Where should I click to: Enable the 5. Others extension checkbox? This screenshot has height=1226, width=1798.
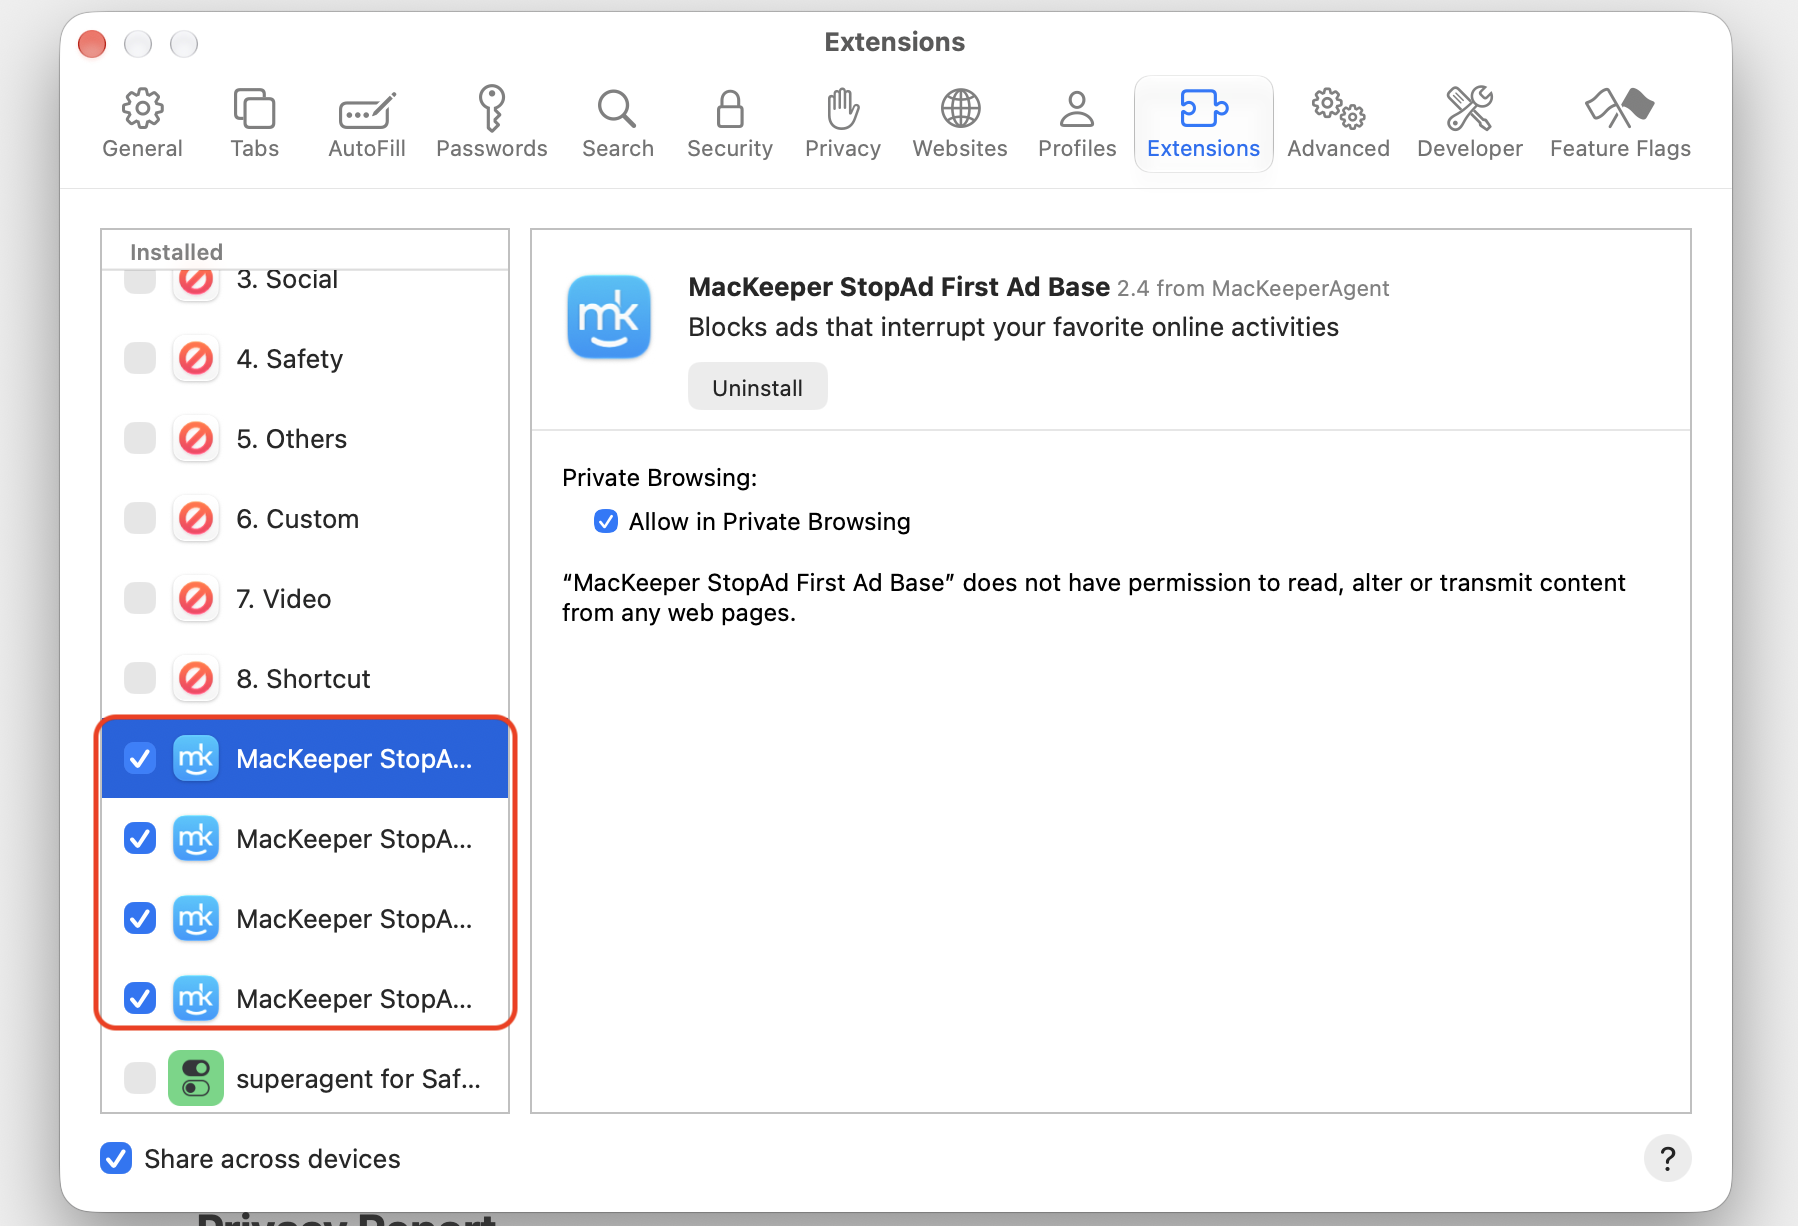click(x=140, y=438)
